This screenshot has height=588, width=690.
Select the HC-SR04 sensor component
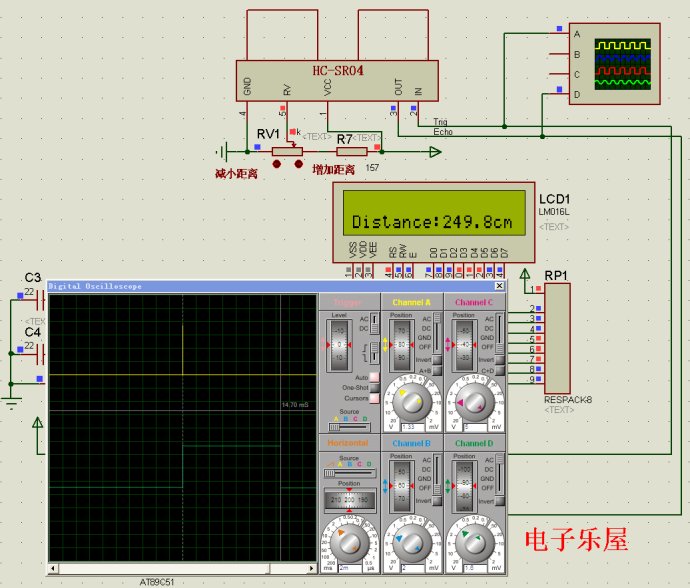[x=337, y=81]
